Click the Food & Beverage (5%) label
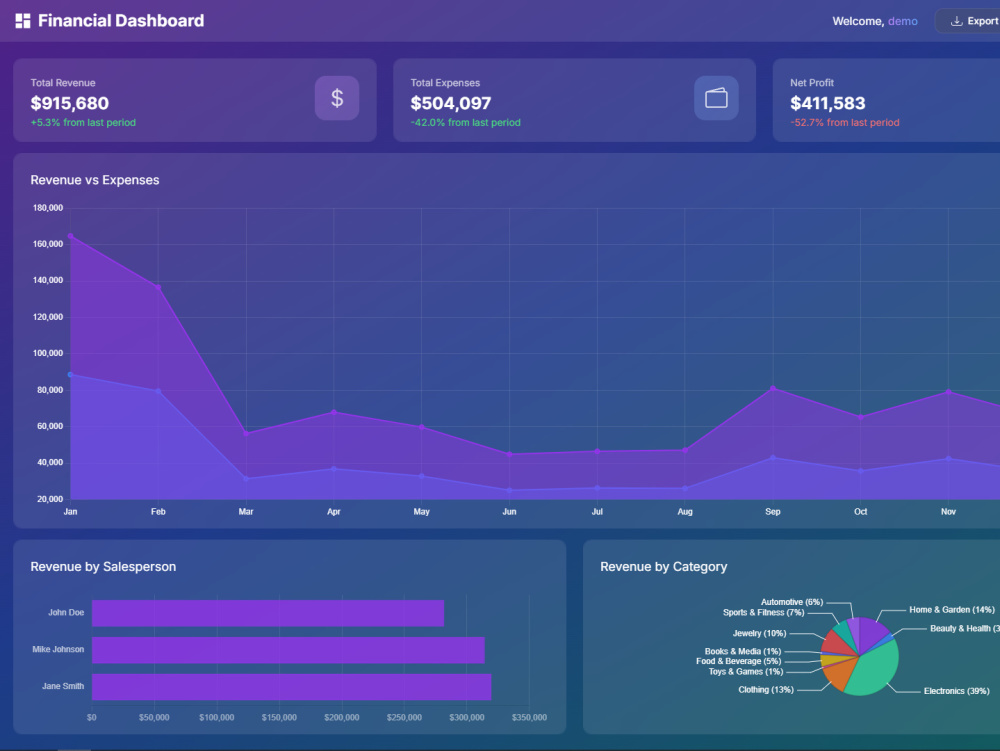1000x751 pixels. click(x=739, y=662)
